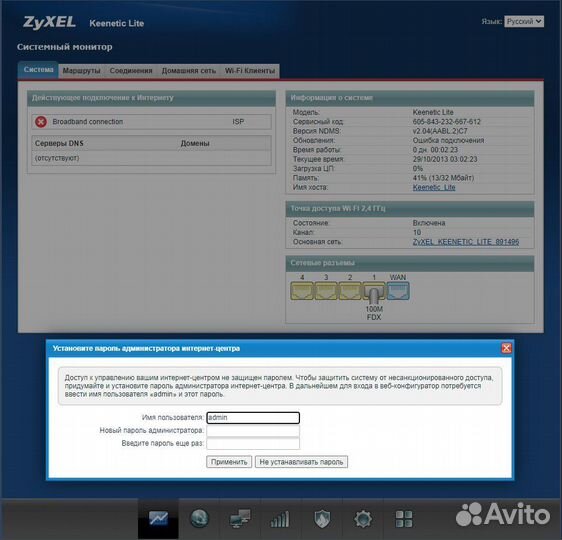Click LAN port 4 icon
Image resolution: width=562 pixels, height=540 pixels.
302,291
